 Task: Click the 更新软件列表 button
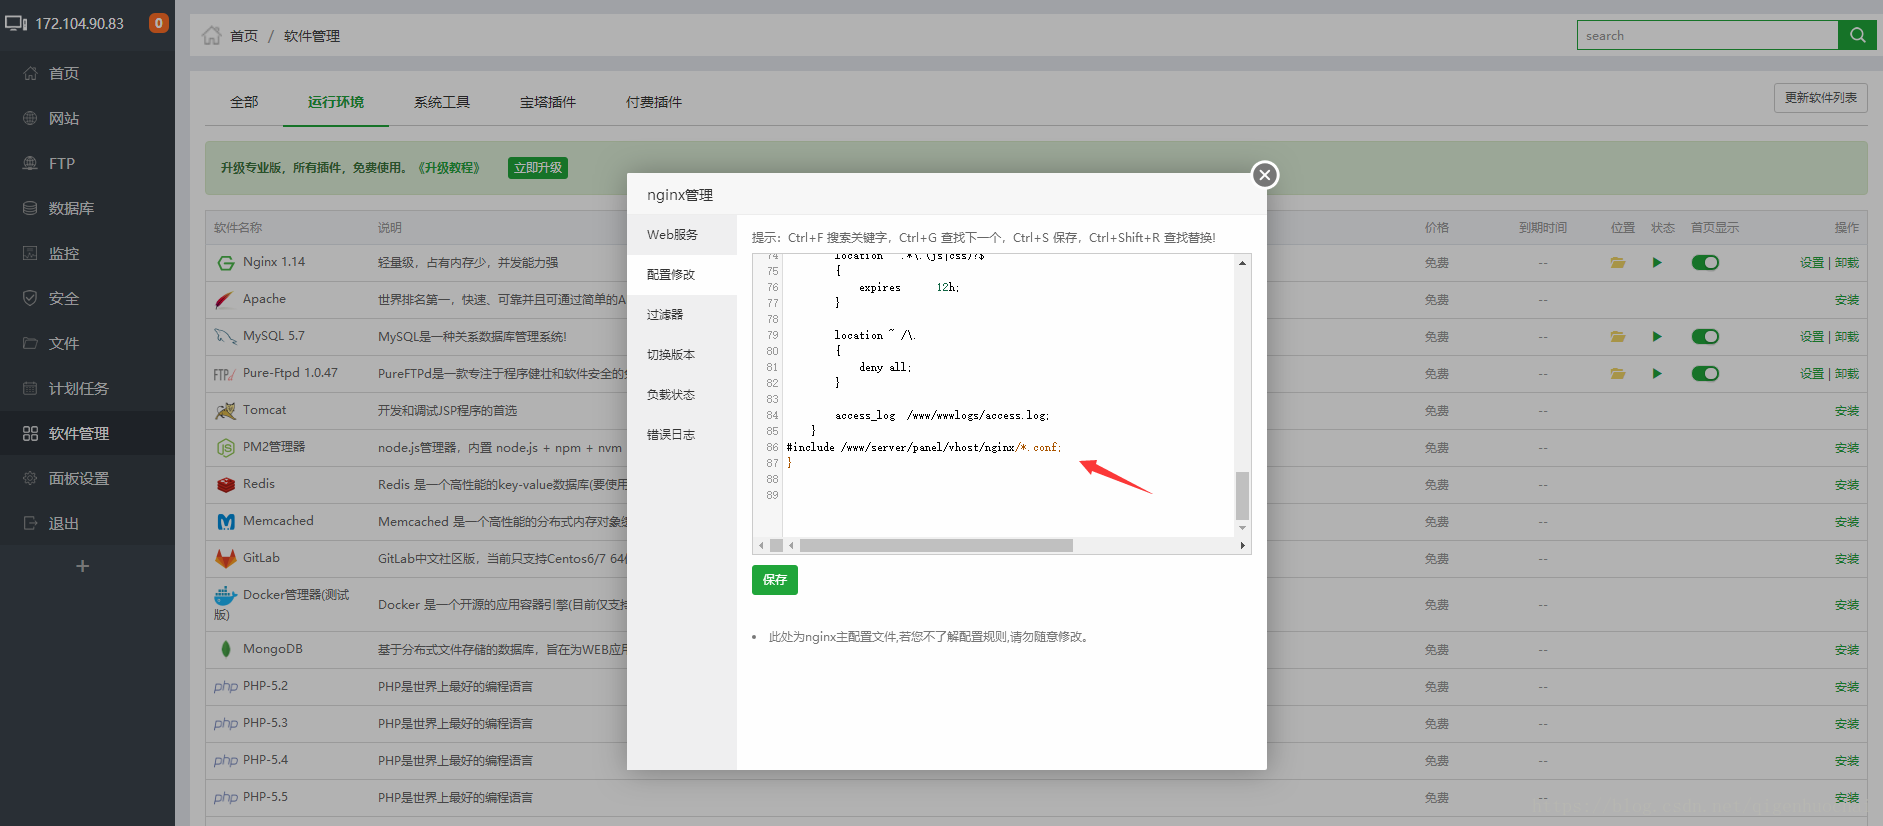coord(1821,98)
